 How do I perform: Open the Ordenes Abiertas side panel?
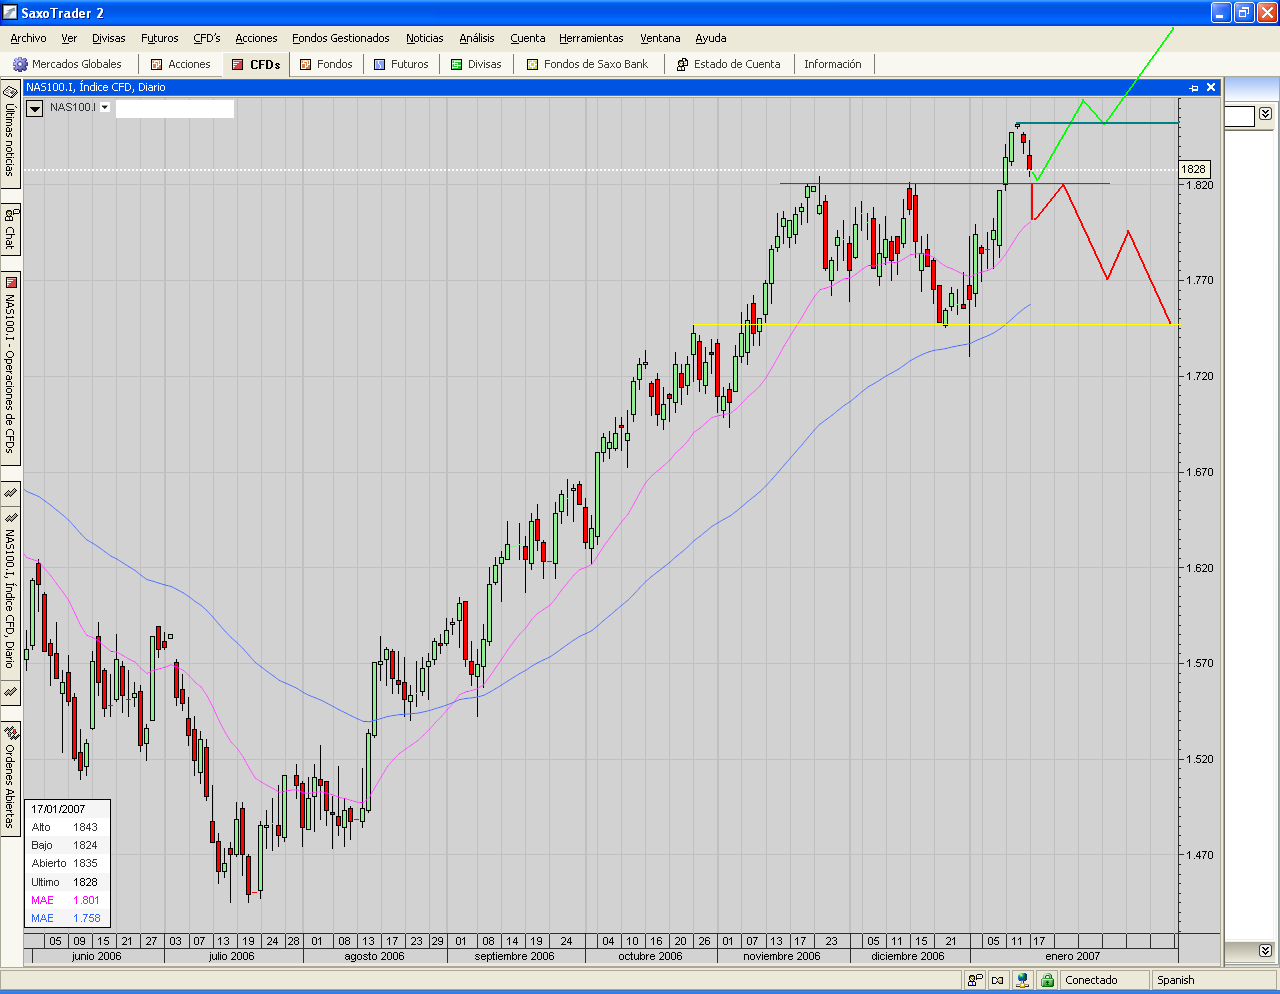tap(10, 777)
